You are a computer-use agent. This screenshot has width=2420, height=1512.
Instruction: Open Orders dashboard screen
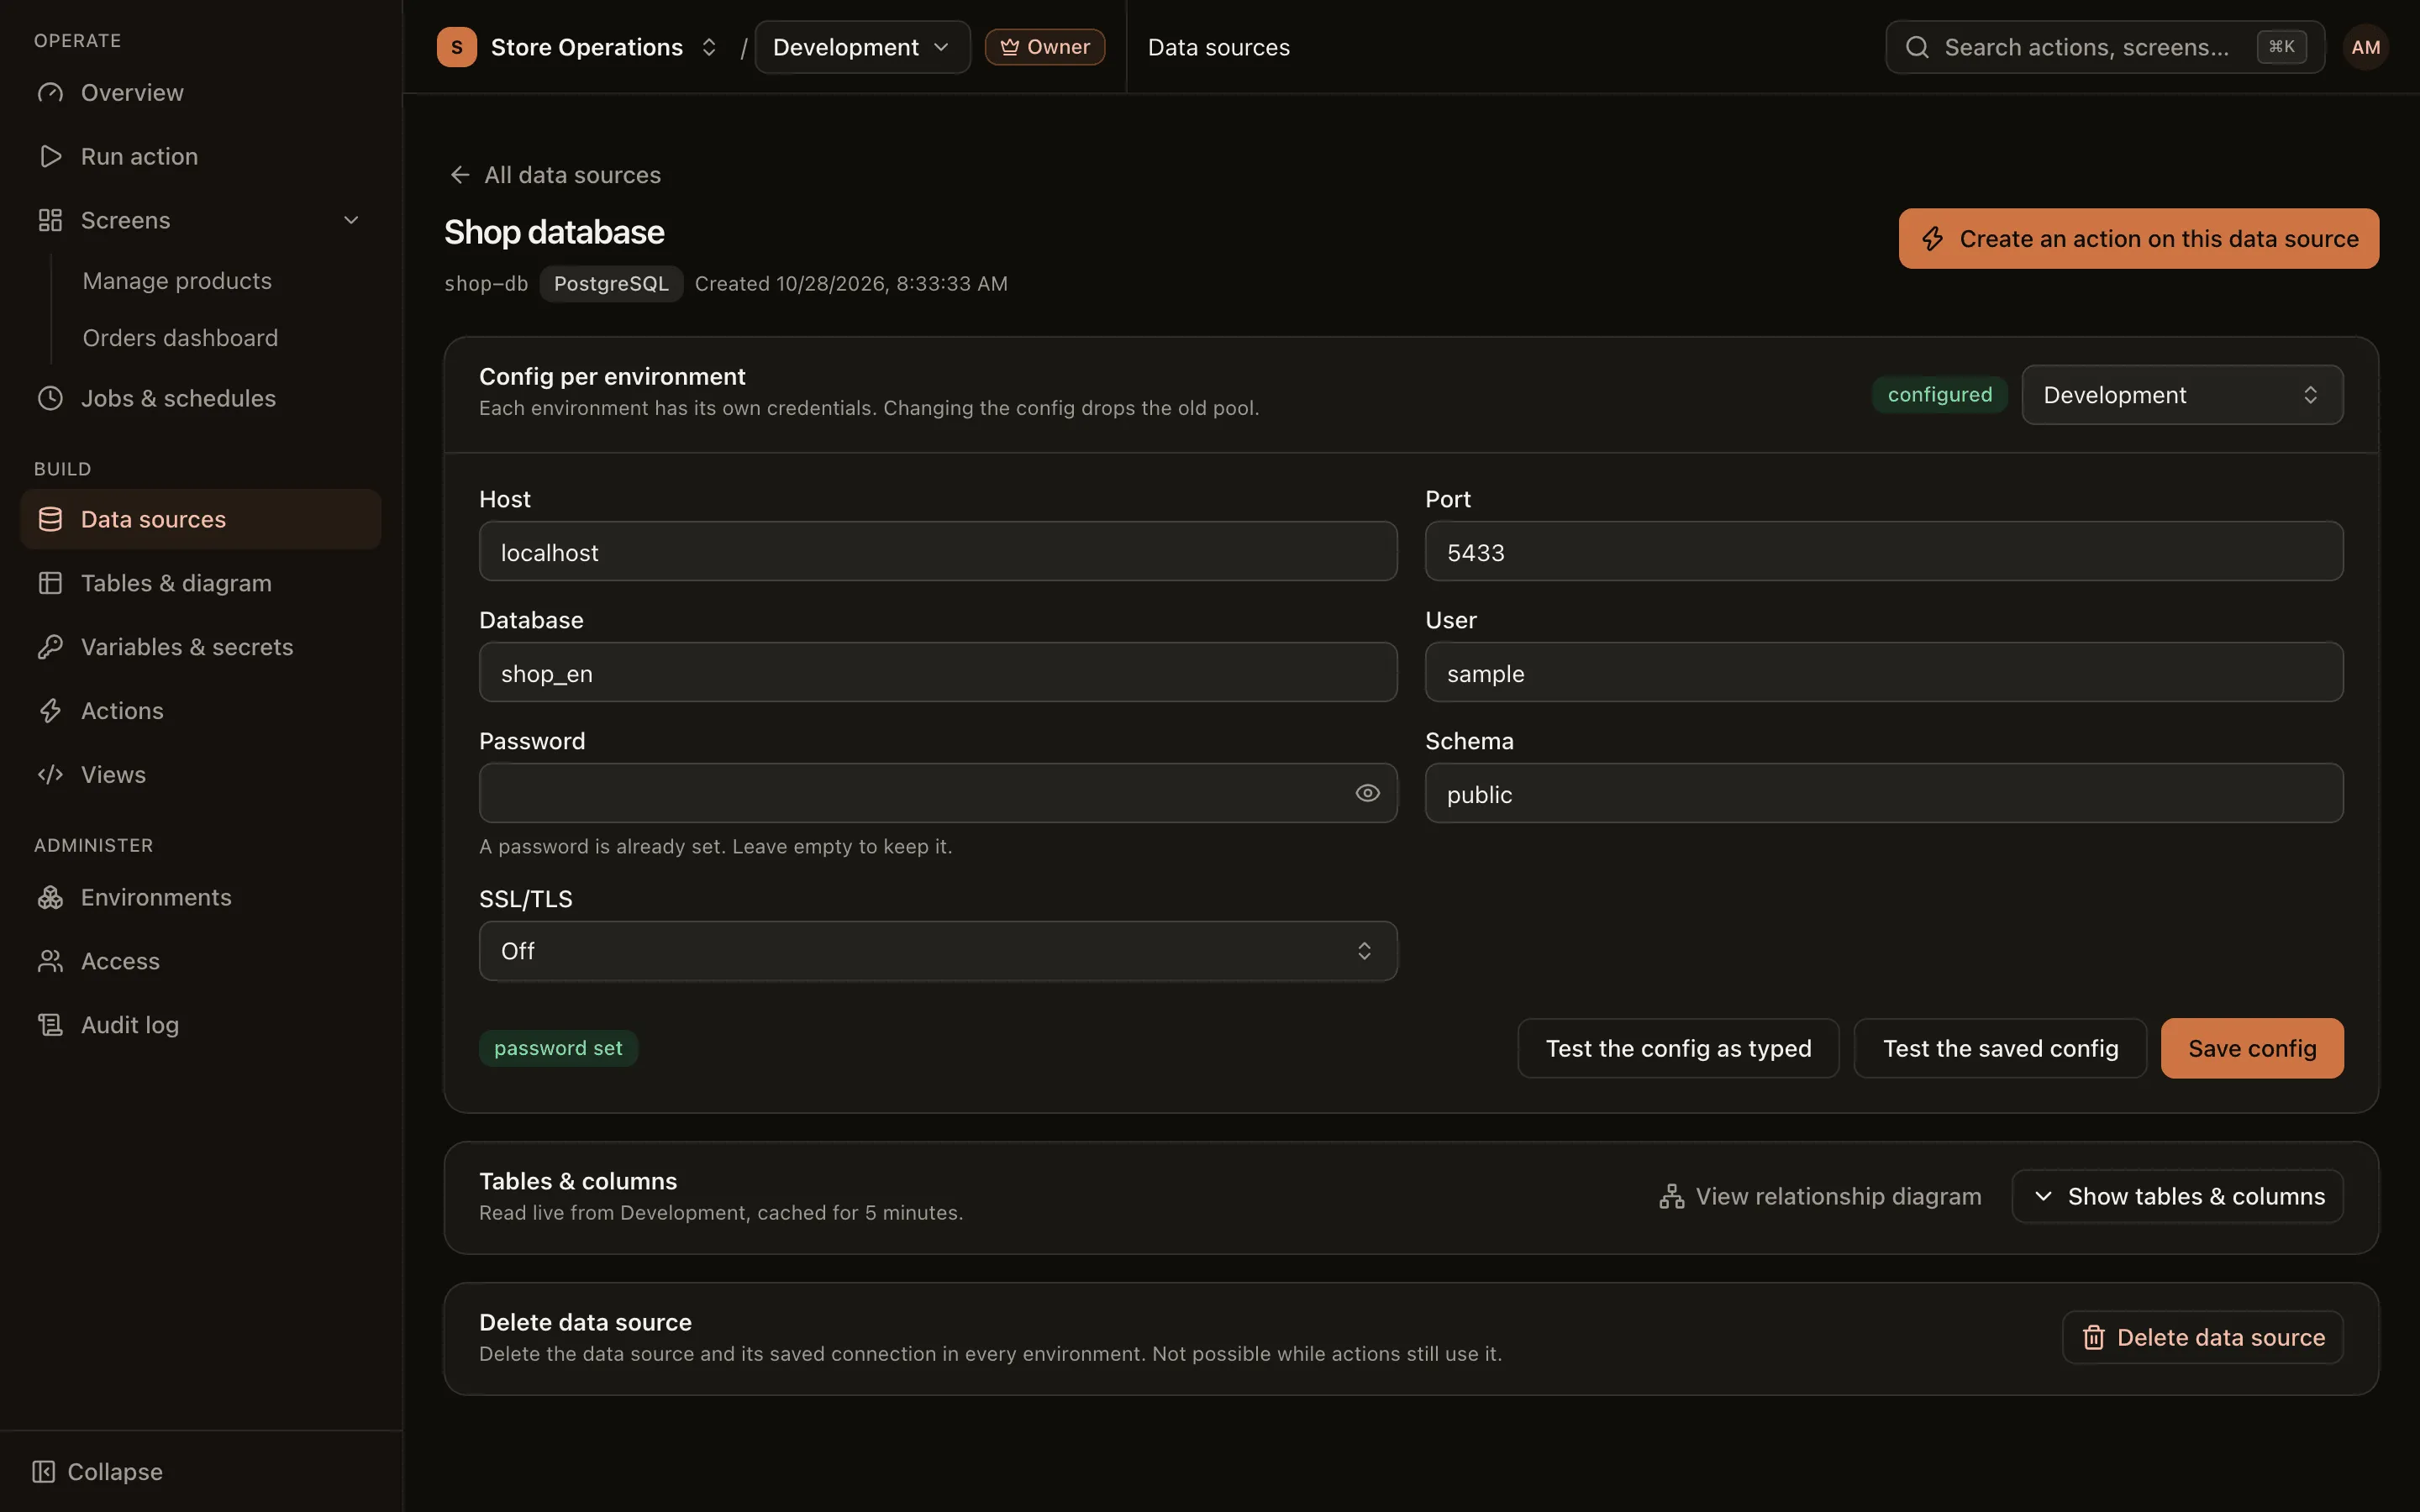(x=180, y=338)
